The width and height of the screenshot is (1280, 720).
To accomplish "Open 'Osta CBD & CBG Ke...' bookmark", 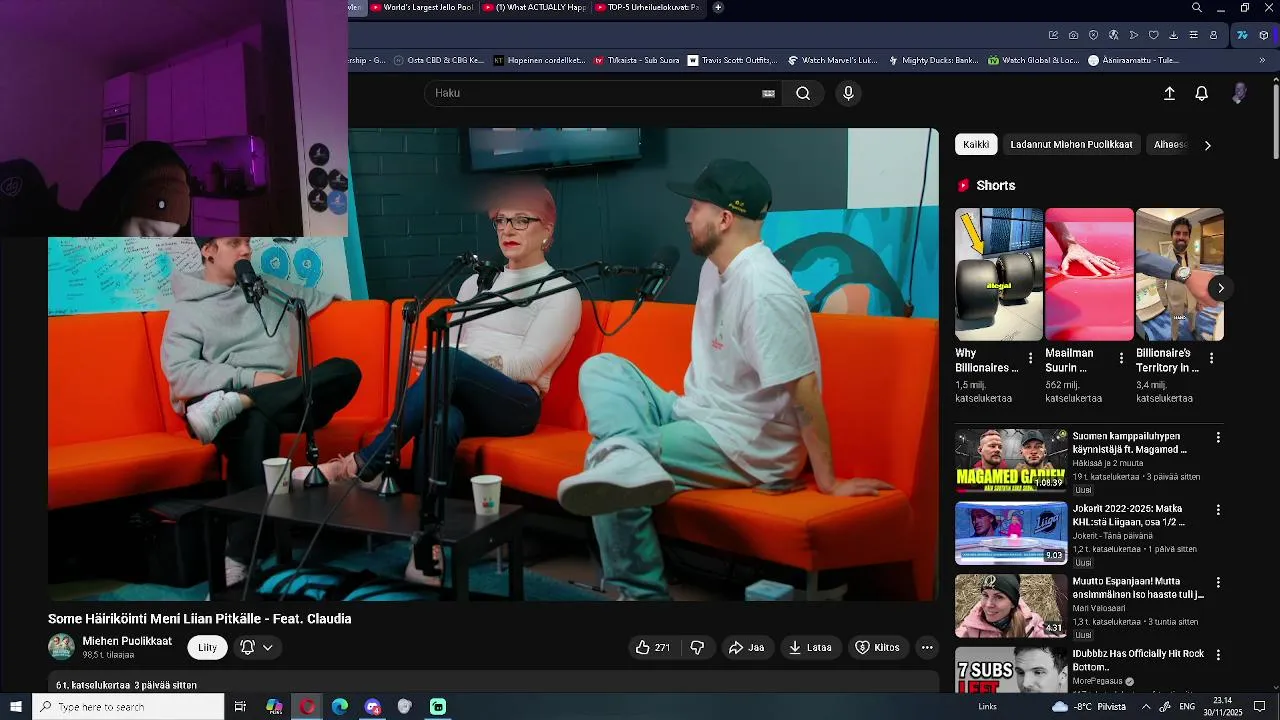I will [439, 60].
